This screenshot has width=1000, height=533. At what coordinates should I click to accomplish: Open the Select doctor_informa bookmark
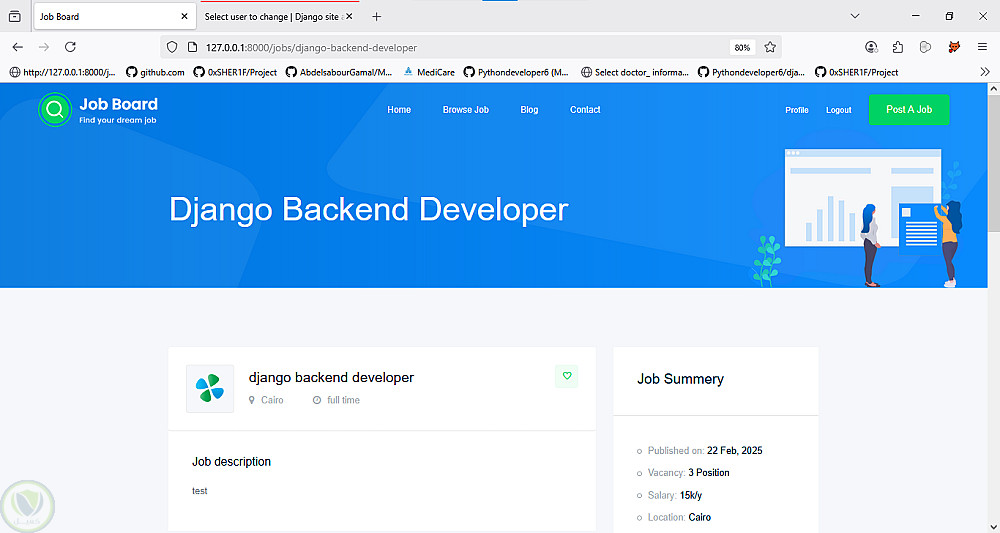[635, 72]
